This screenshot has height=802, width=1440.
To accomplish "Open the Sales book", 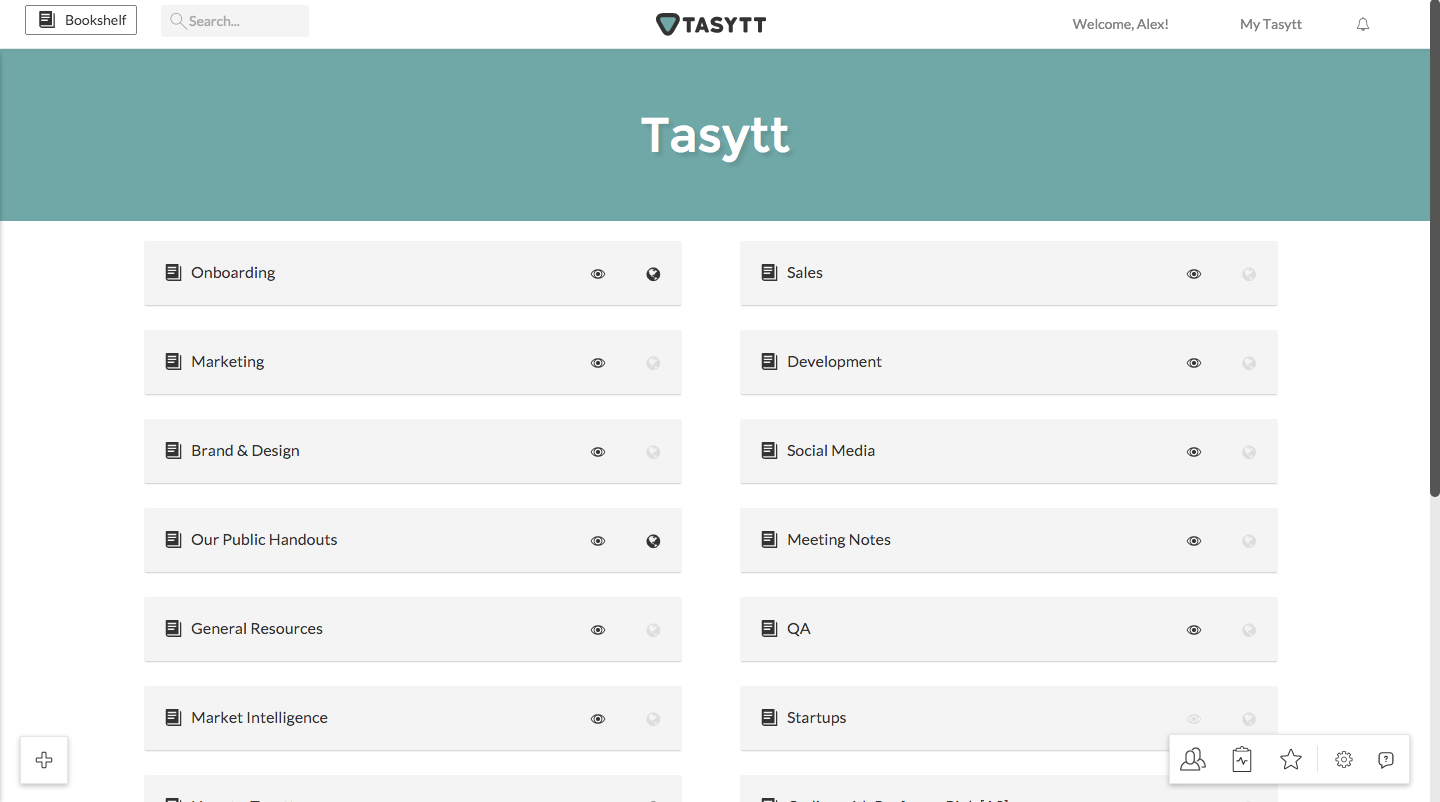I will coord(1009,273).
